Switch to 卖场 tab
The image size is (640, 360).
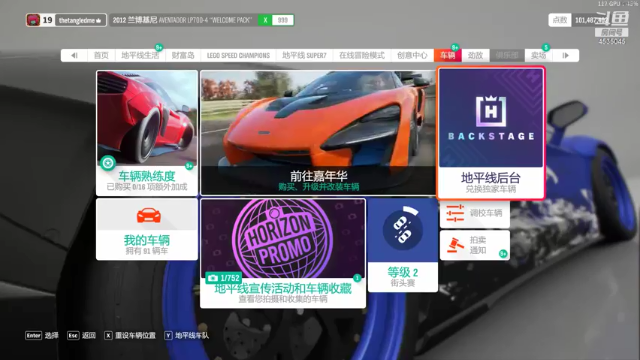[x=538, y=56]
